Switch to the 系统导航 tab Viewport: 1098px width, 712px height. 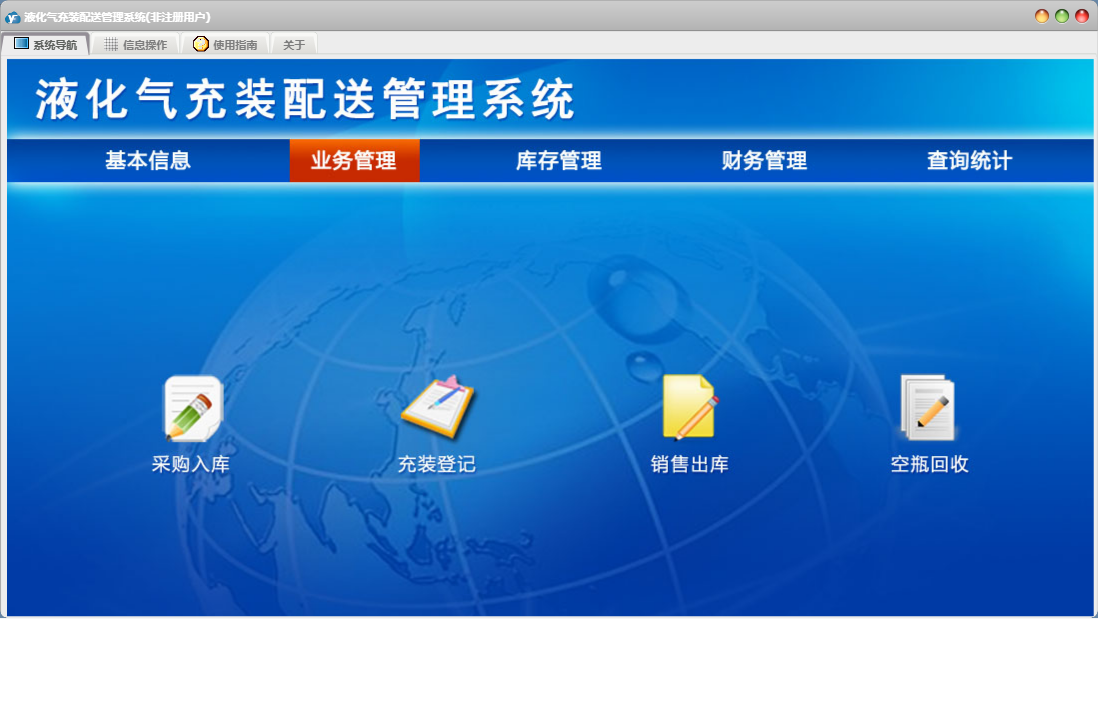(x=46, y=44)
